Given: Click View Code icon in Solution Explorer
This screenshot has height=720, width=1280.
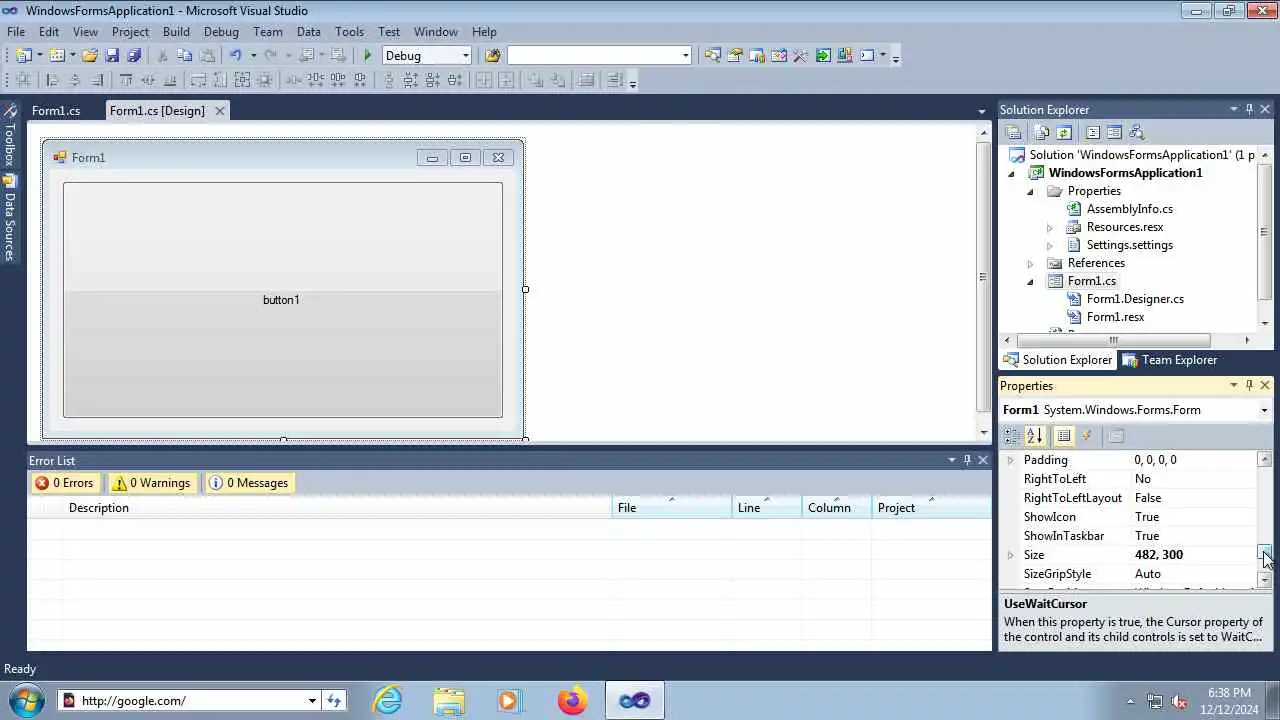Looking at the screenshot, I should (1093, 132).
